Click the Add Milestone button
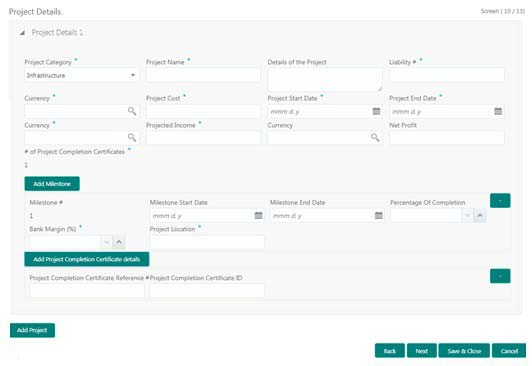This screenshot has height=366, width=532. [52, 184]
